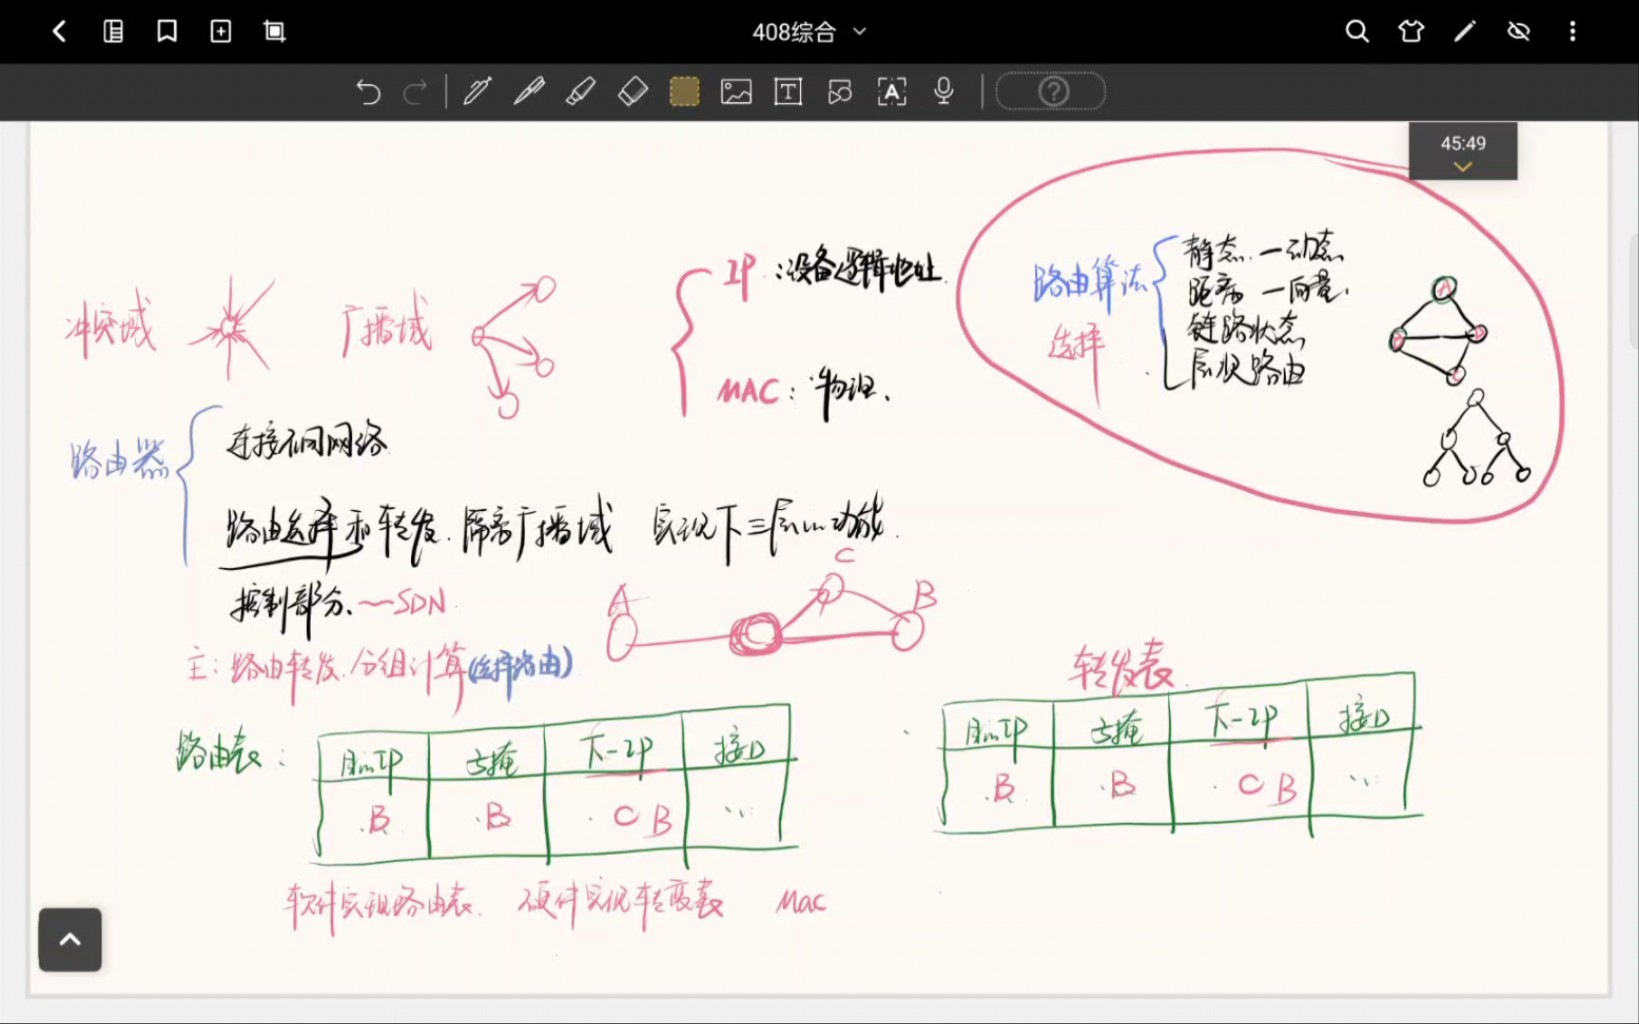Select the text box tool
The width and height of the screenshot is (1639, 1024).
click(789, 92)
